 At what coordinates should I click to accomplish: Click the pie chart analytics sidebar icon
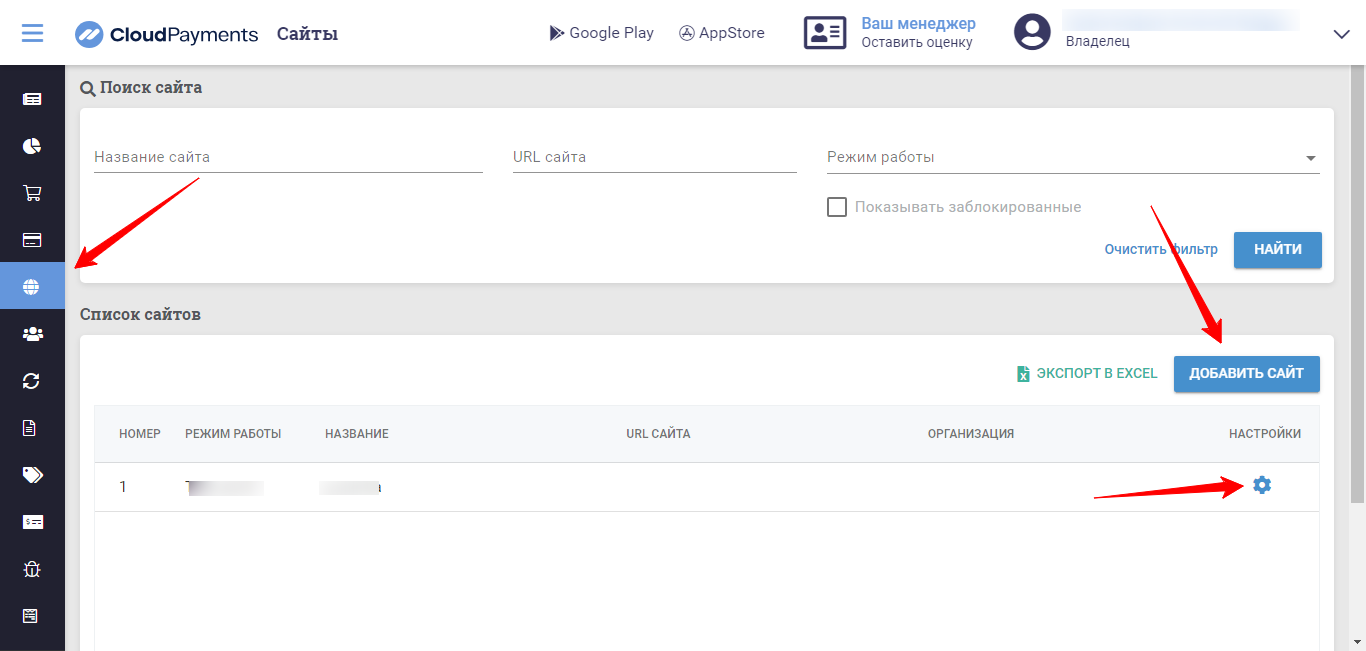coord(32,146)
